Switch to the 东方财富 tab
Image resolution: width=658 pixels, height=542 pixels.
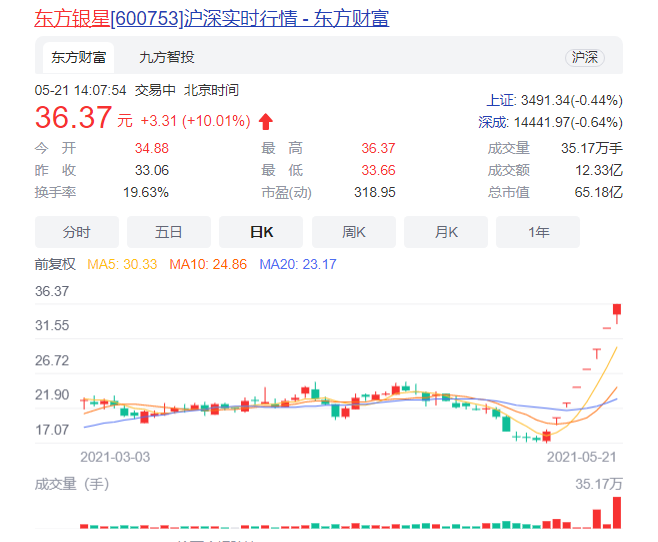78,57
